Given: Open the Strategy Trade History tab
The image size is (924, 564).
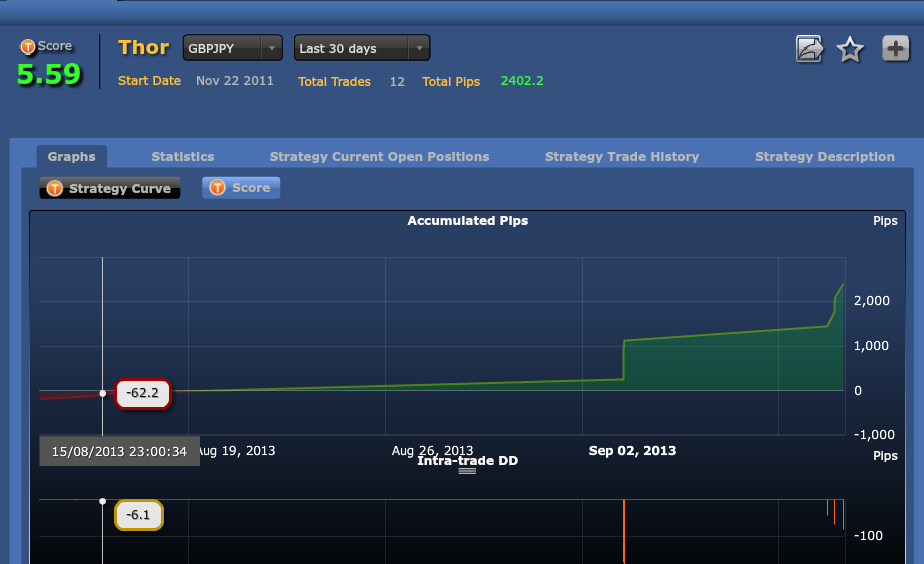Looking at the screenshot, I should [x=622, y=157].
